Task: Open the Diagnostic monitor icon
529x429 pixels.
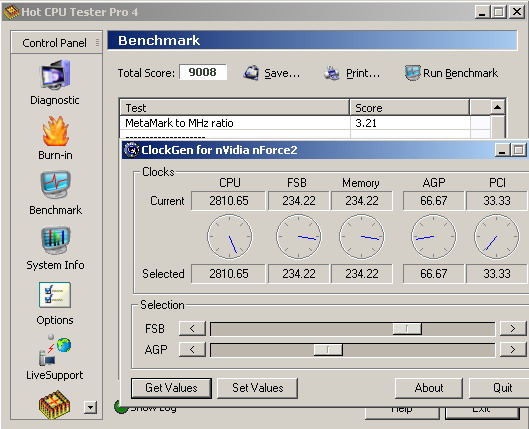Action: pyautogui.click(x=55, y=75)
